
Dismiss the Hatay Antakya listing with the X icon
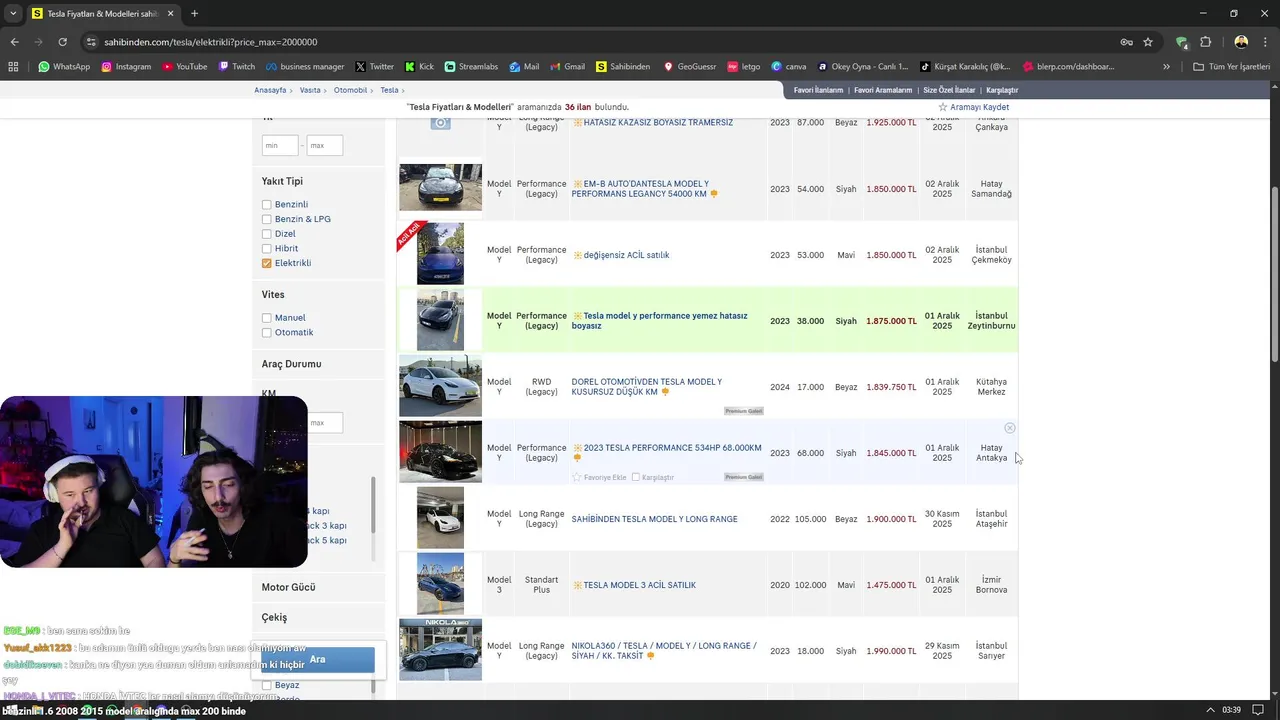(x=1010, y=428)
